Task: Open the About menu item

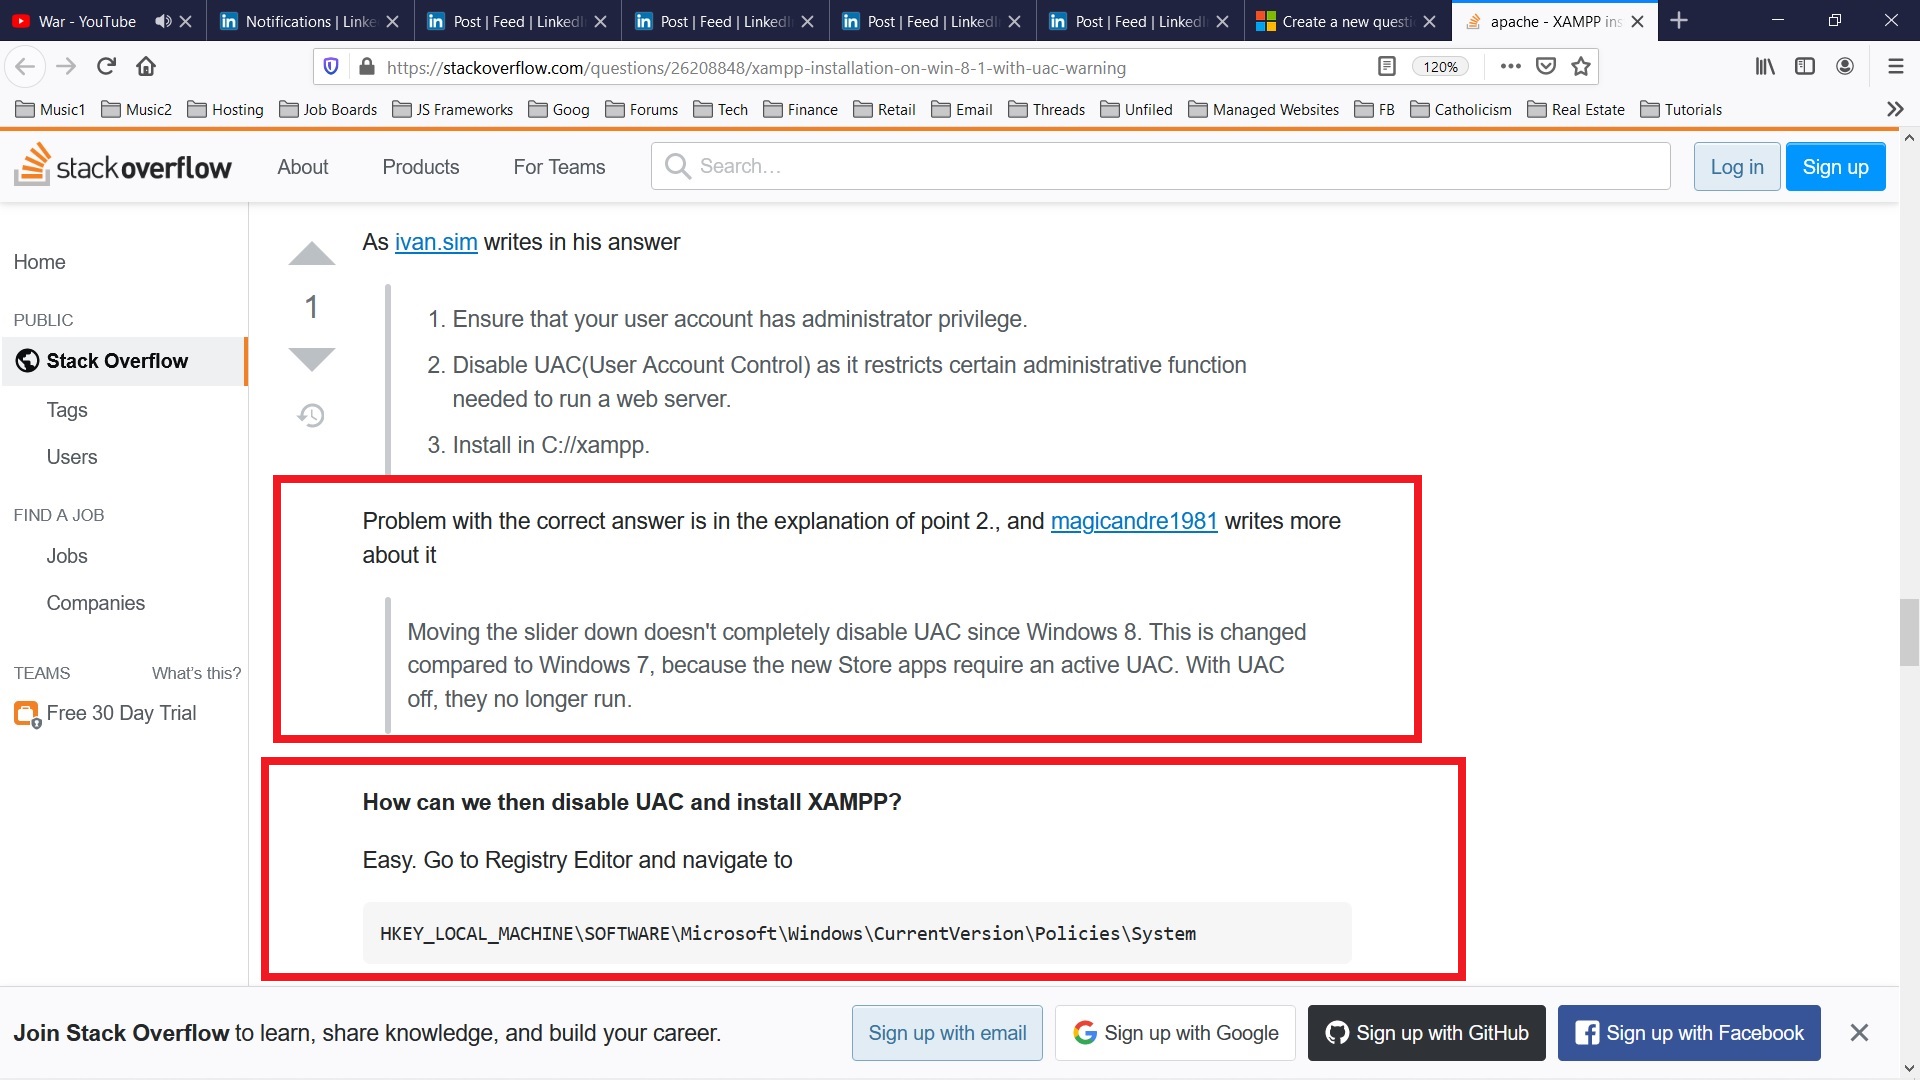Action: pyautogui.click(x=303, y=167)
